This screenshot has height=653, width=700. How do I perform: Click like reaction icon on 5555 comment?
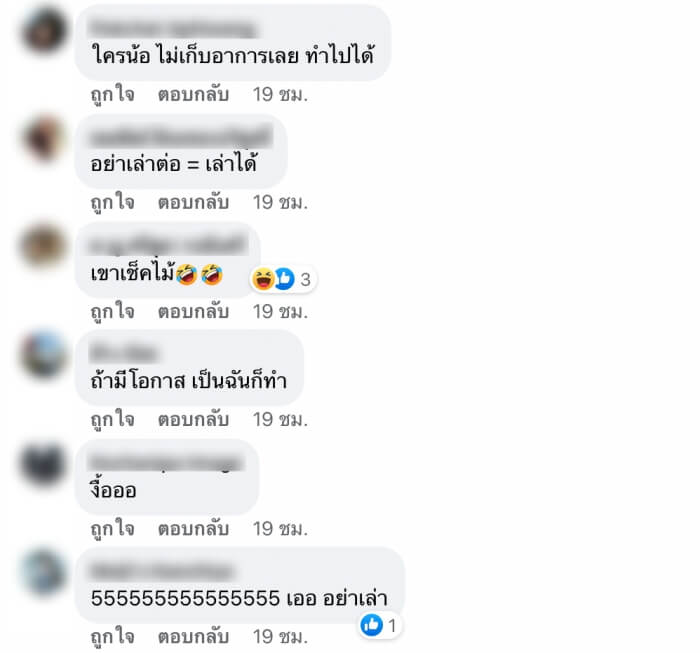(x=371, y=625)
